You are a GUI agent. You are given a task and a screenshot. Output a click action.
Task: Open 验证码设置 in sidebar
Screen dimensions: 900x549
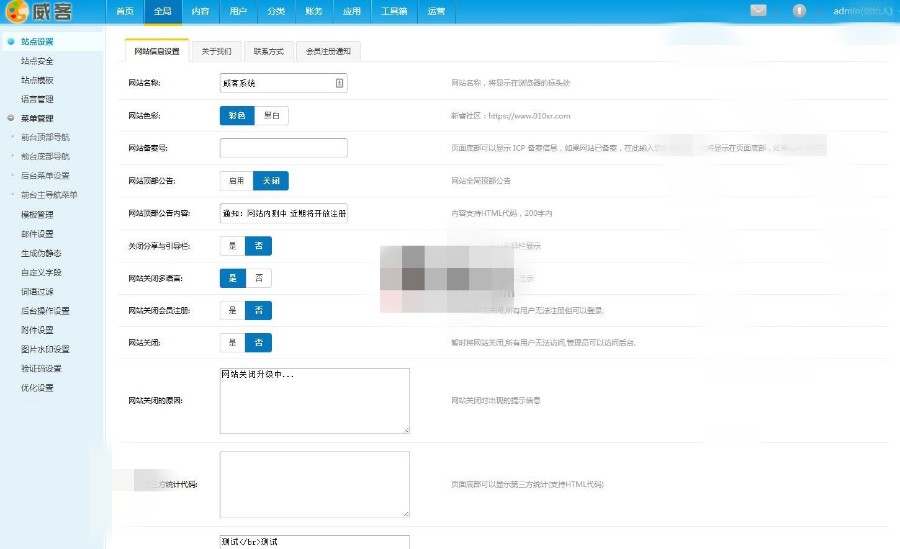click(41, 368)
